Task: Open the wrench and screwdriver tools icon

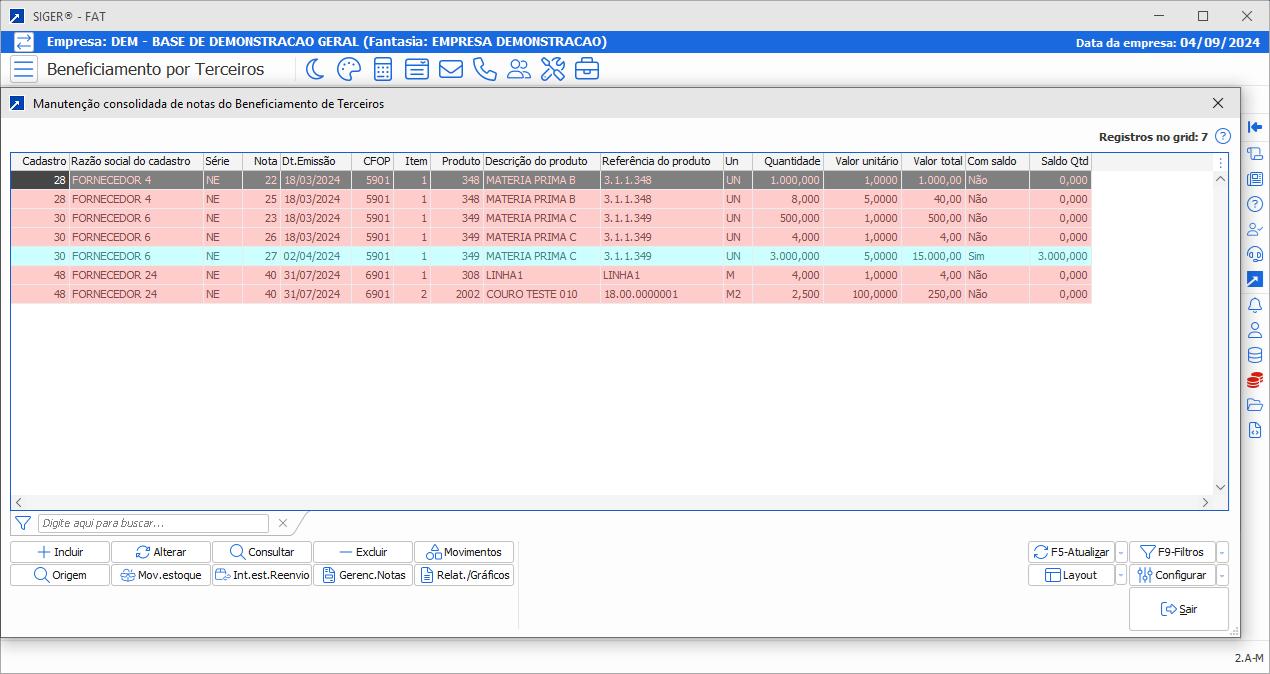Action: (552, 69)
